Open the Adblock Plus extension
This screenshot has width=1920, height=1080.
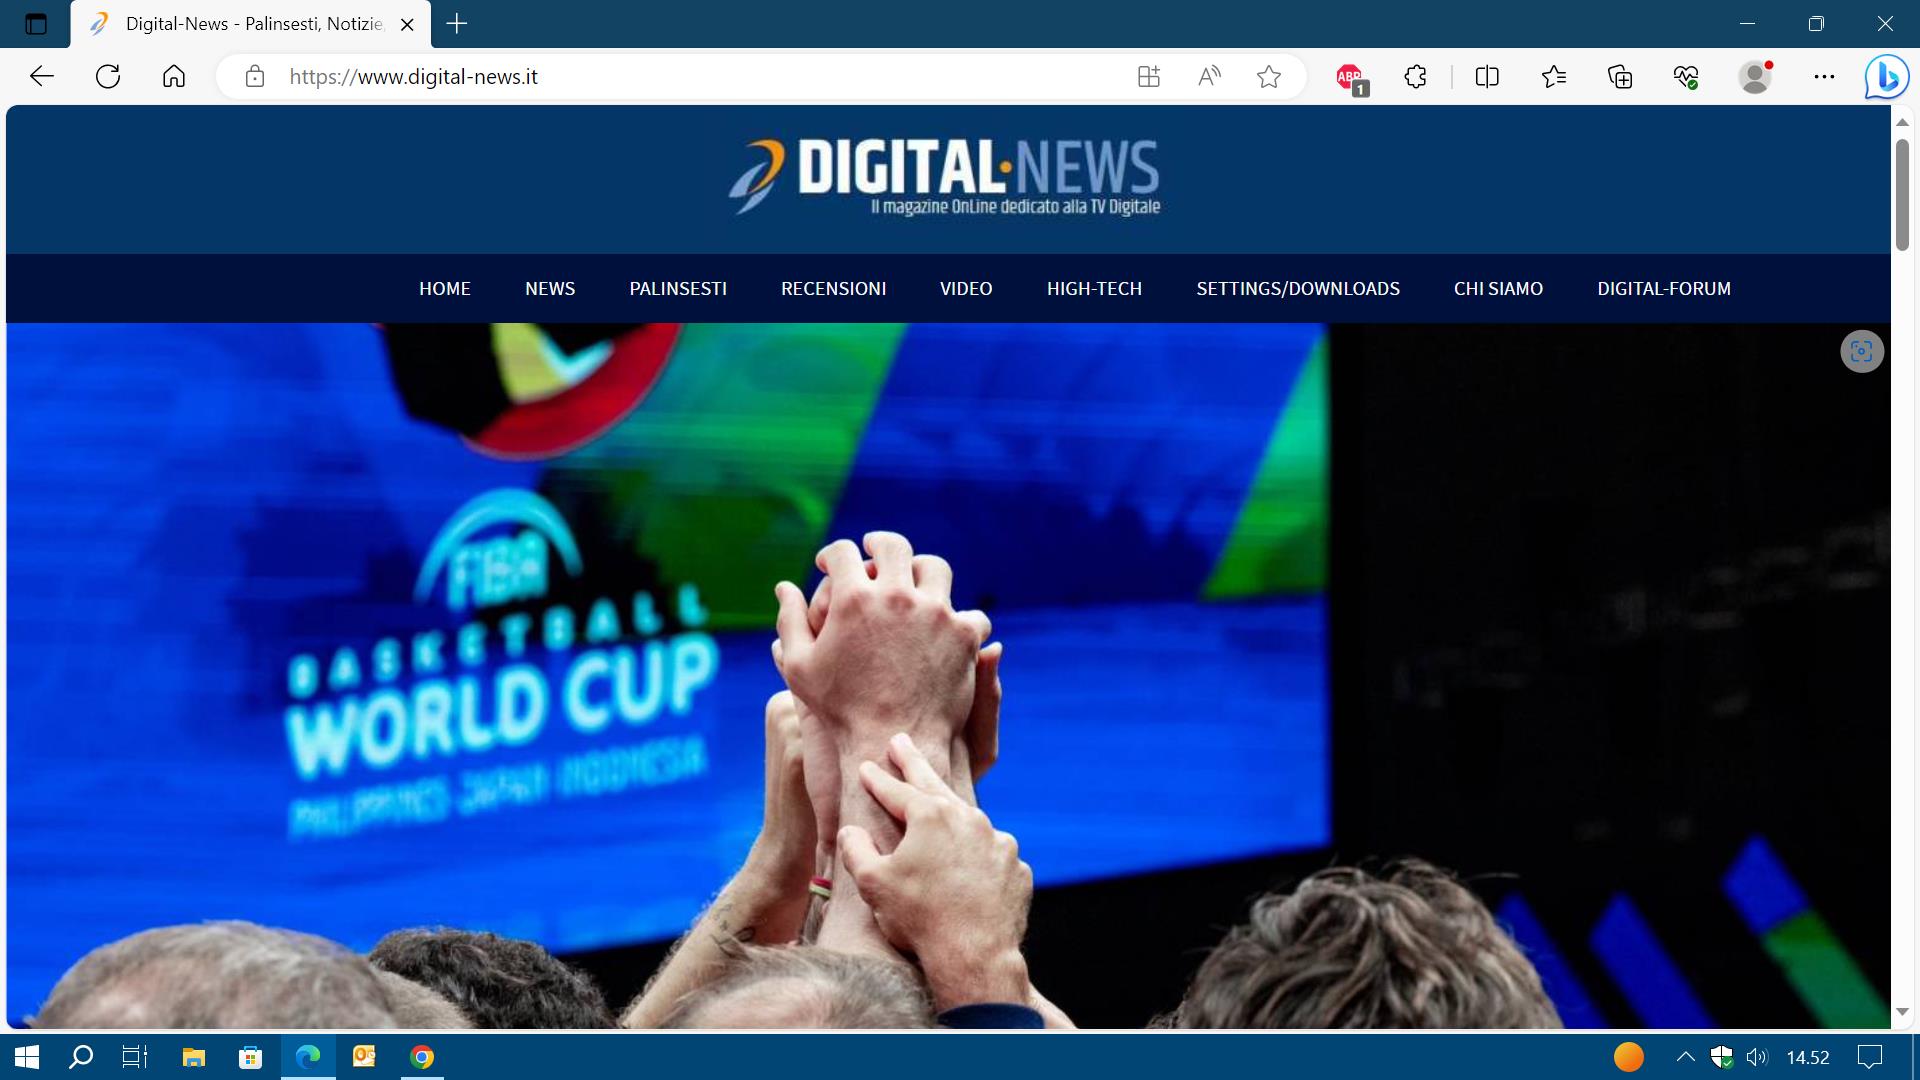1351,78
